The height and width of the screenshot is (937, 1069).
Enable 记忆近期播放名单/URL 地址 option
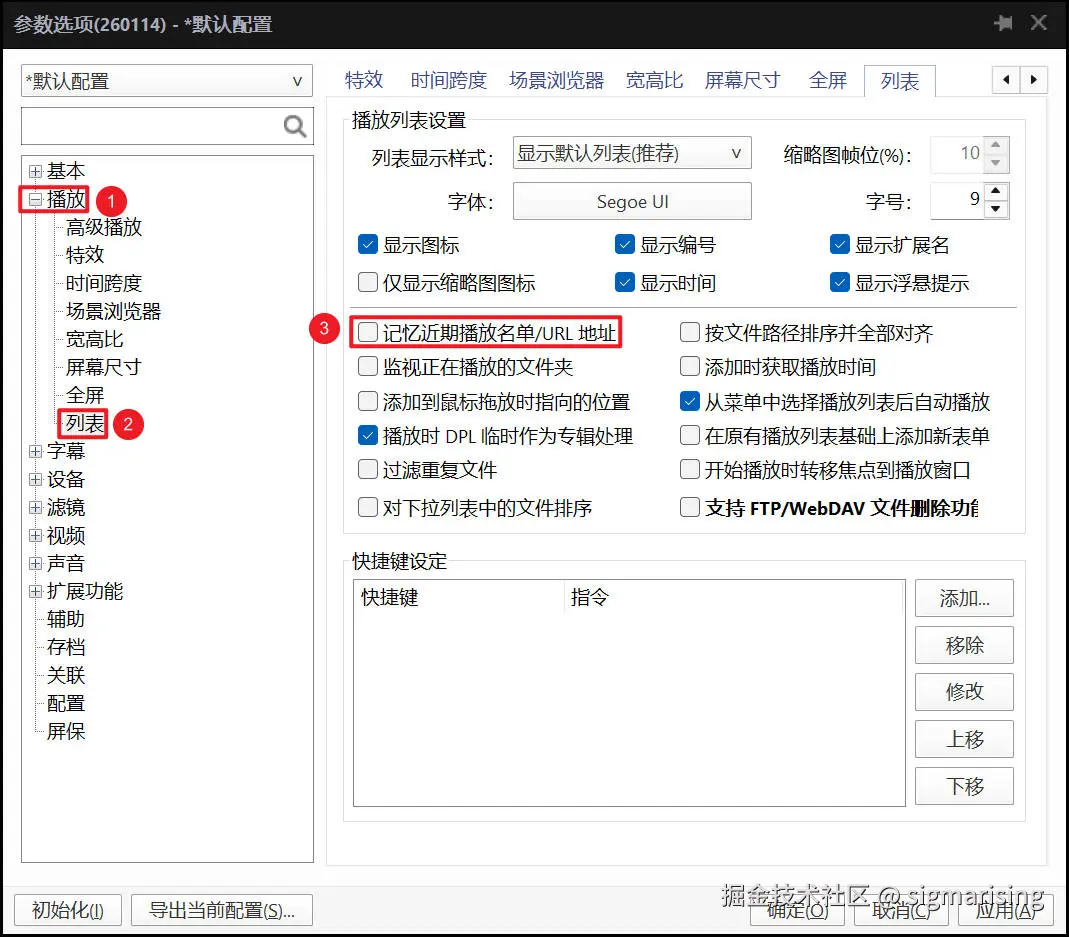click(367, 330)
